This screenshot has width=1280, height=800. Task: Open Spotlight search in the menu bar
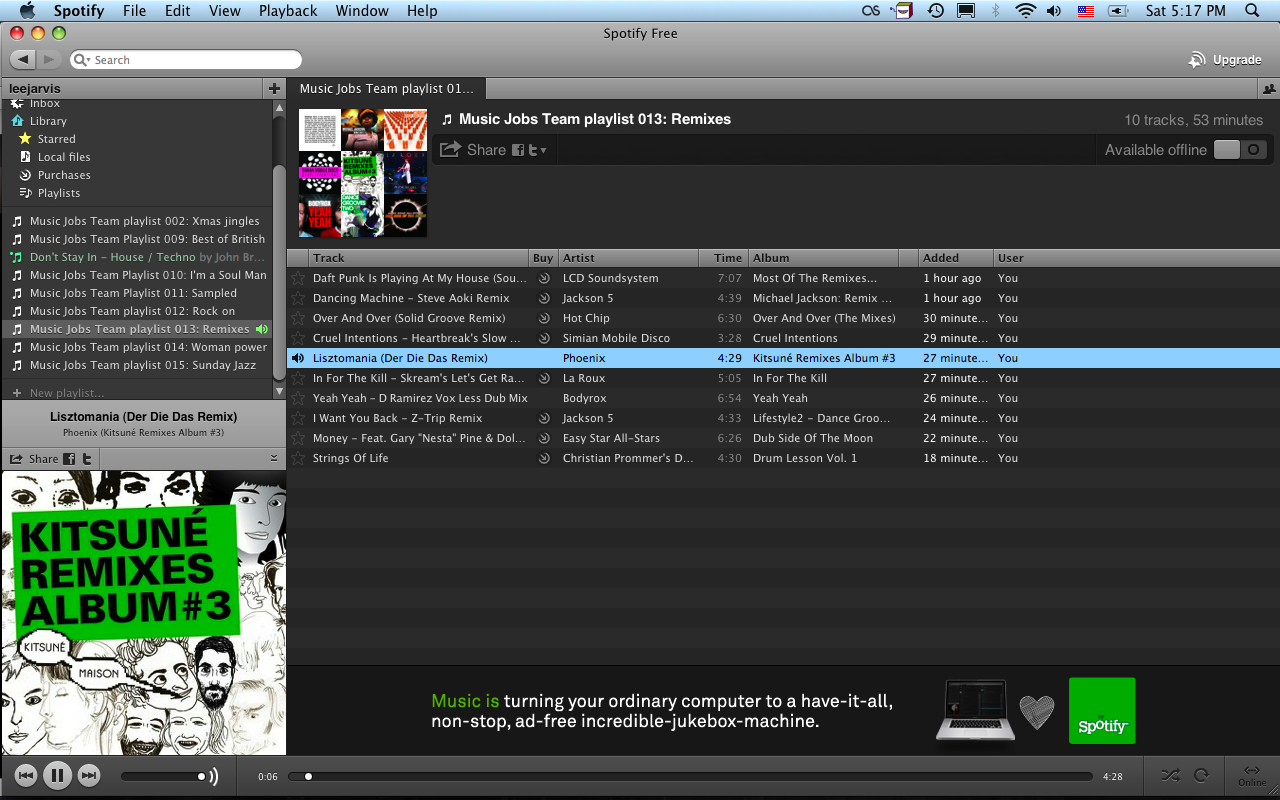click(x=1252, y=11)
